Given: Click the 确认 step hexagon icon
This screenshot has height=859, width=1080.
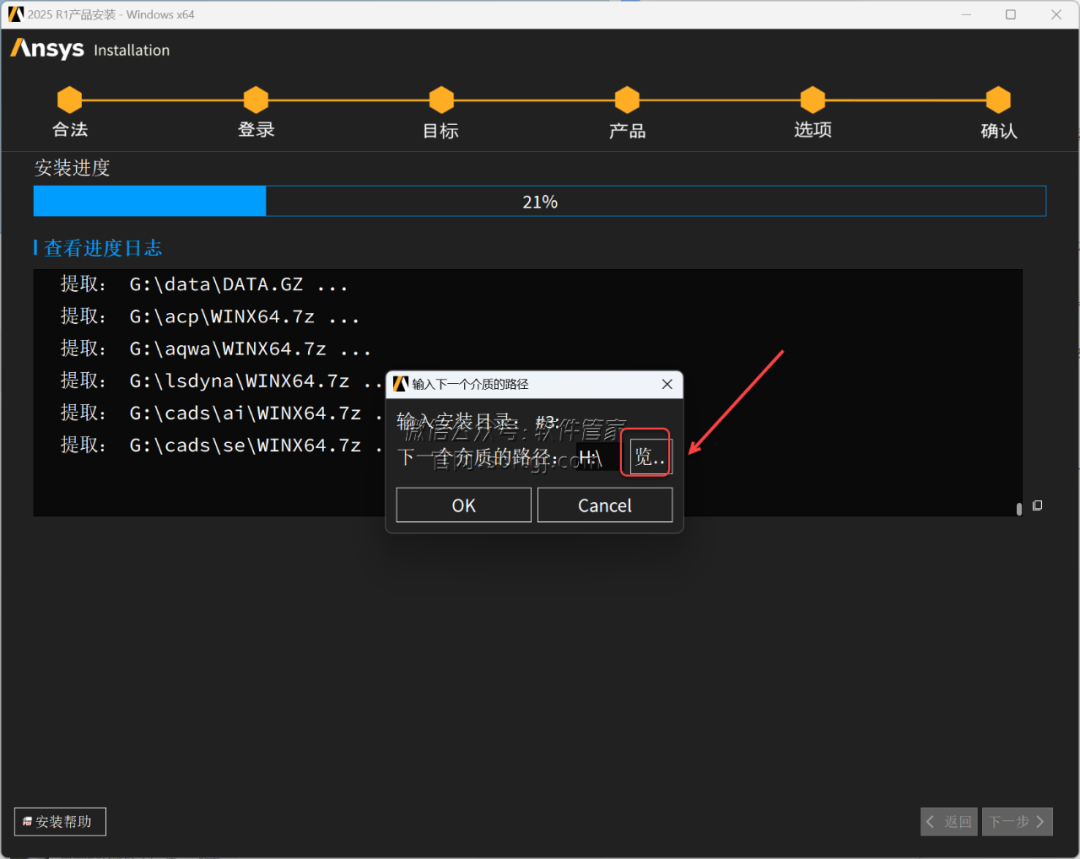Looking at the screenshot, I should tap(998, 100).
